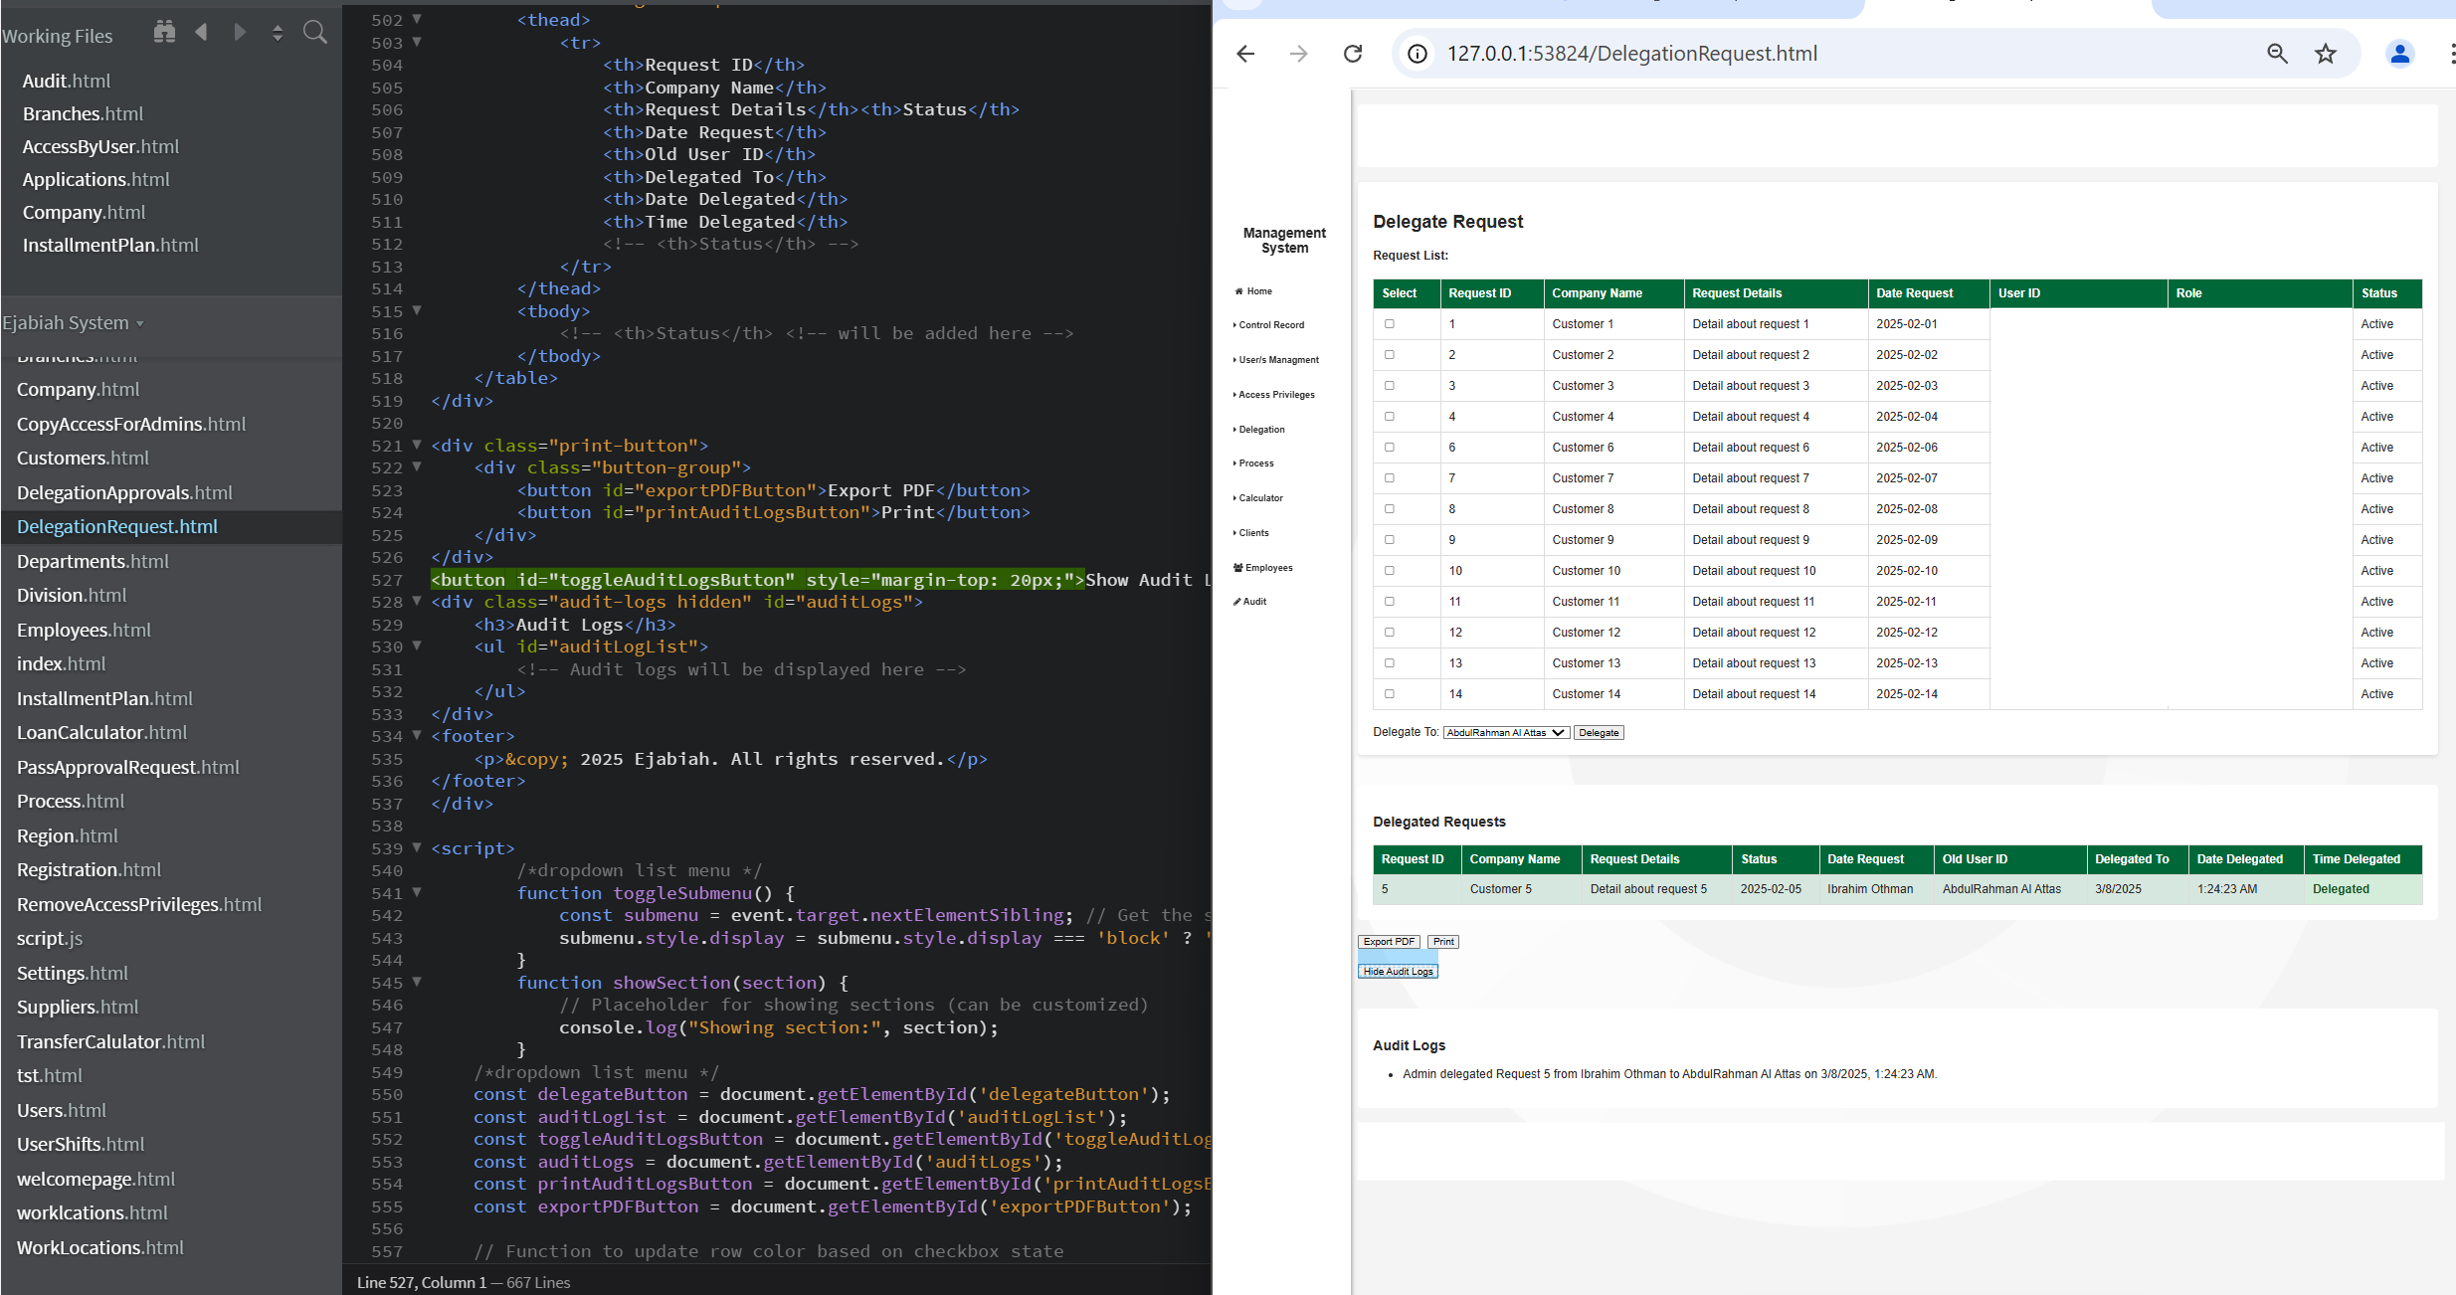This screenshot has width=2456, height=1295.
Task: Select the binoculars search icon in the file panel
Action: [164, 32]
